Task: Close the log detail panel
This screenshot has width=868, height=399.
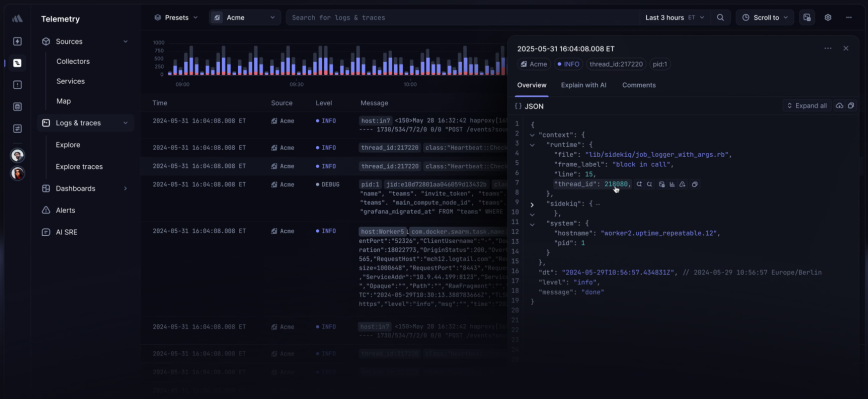Action: click(x=846, y=49)
